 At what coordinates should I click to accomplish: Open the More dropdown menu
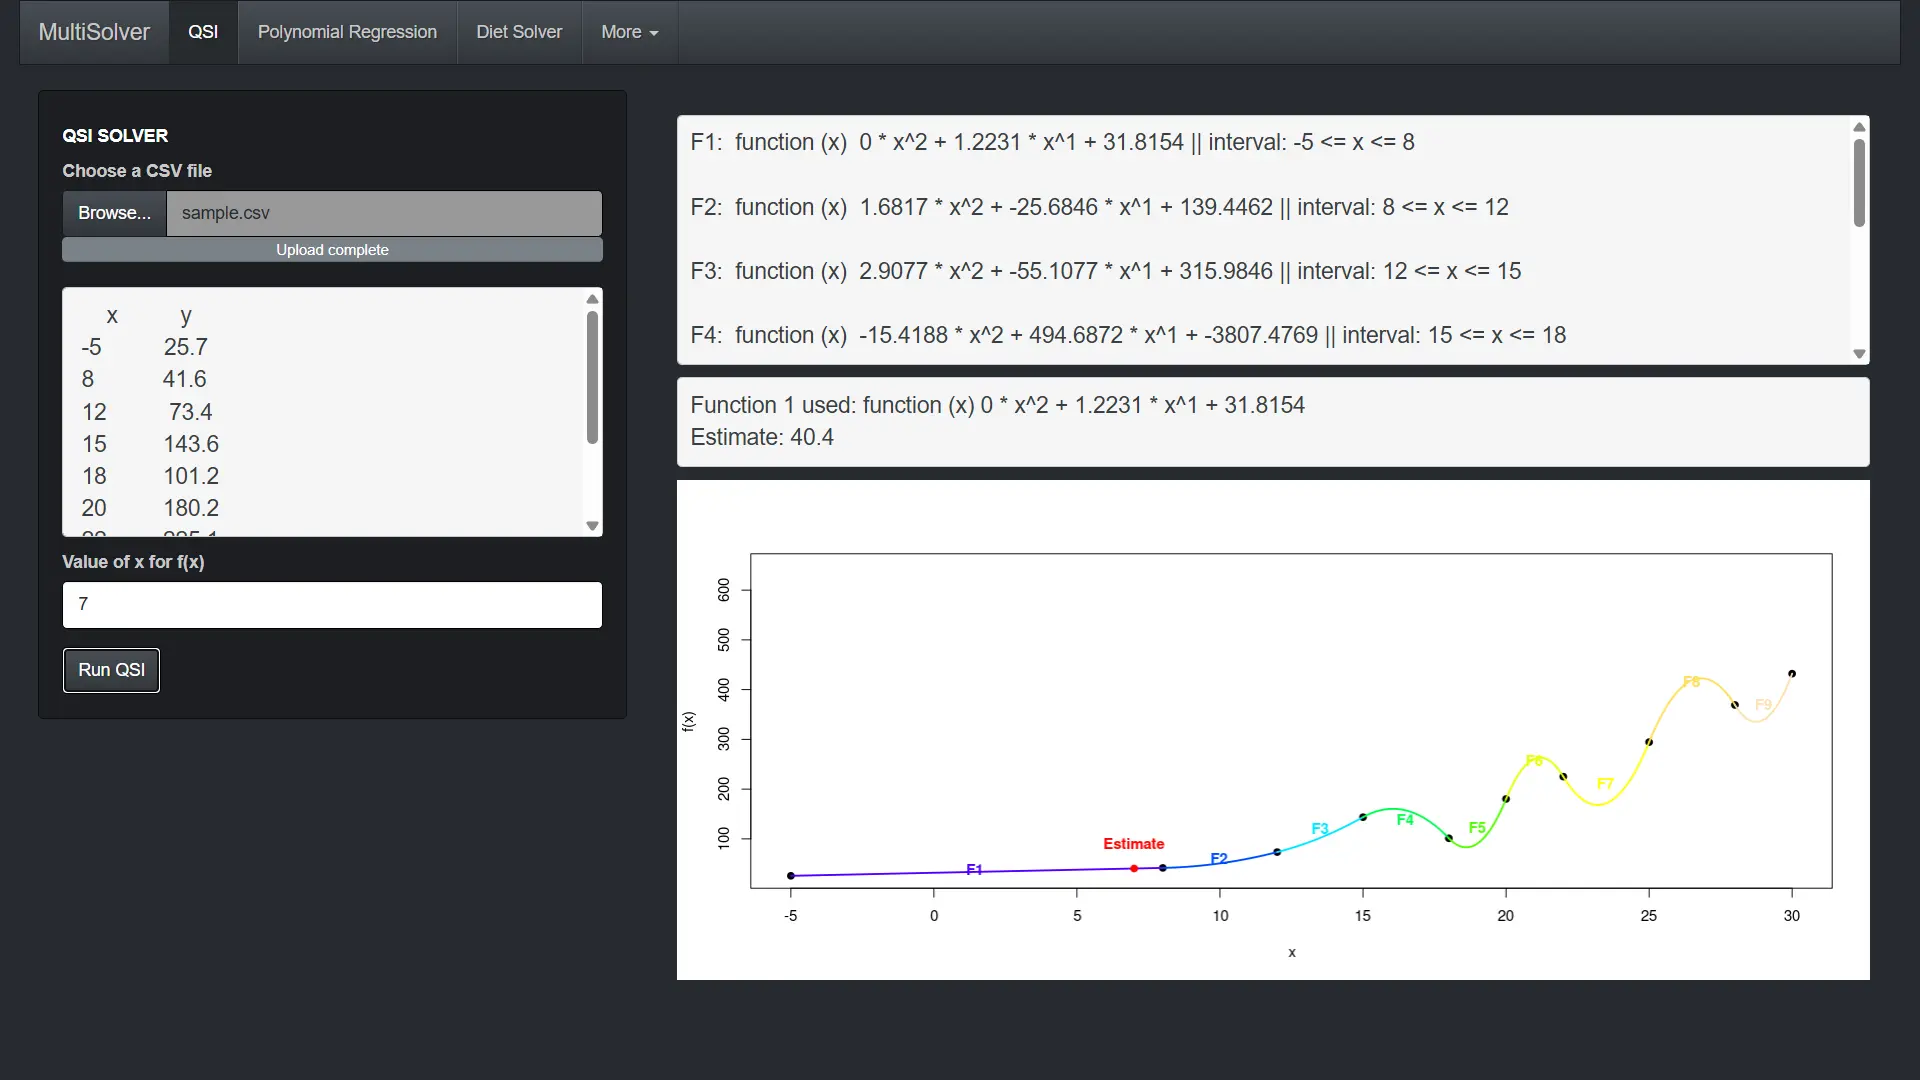(628, 32)
